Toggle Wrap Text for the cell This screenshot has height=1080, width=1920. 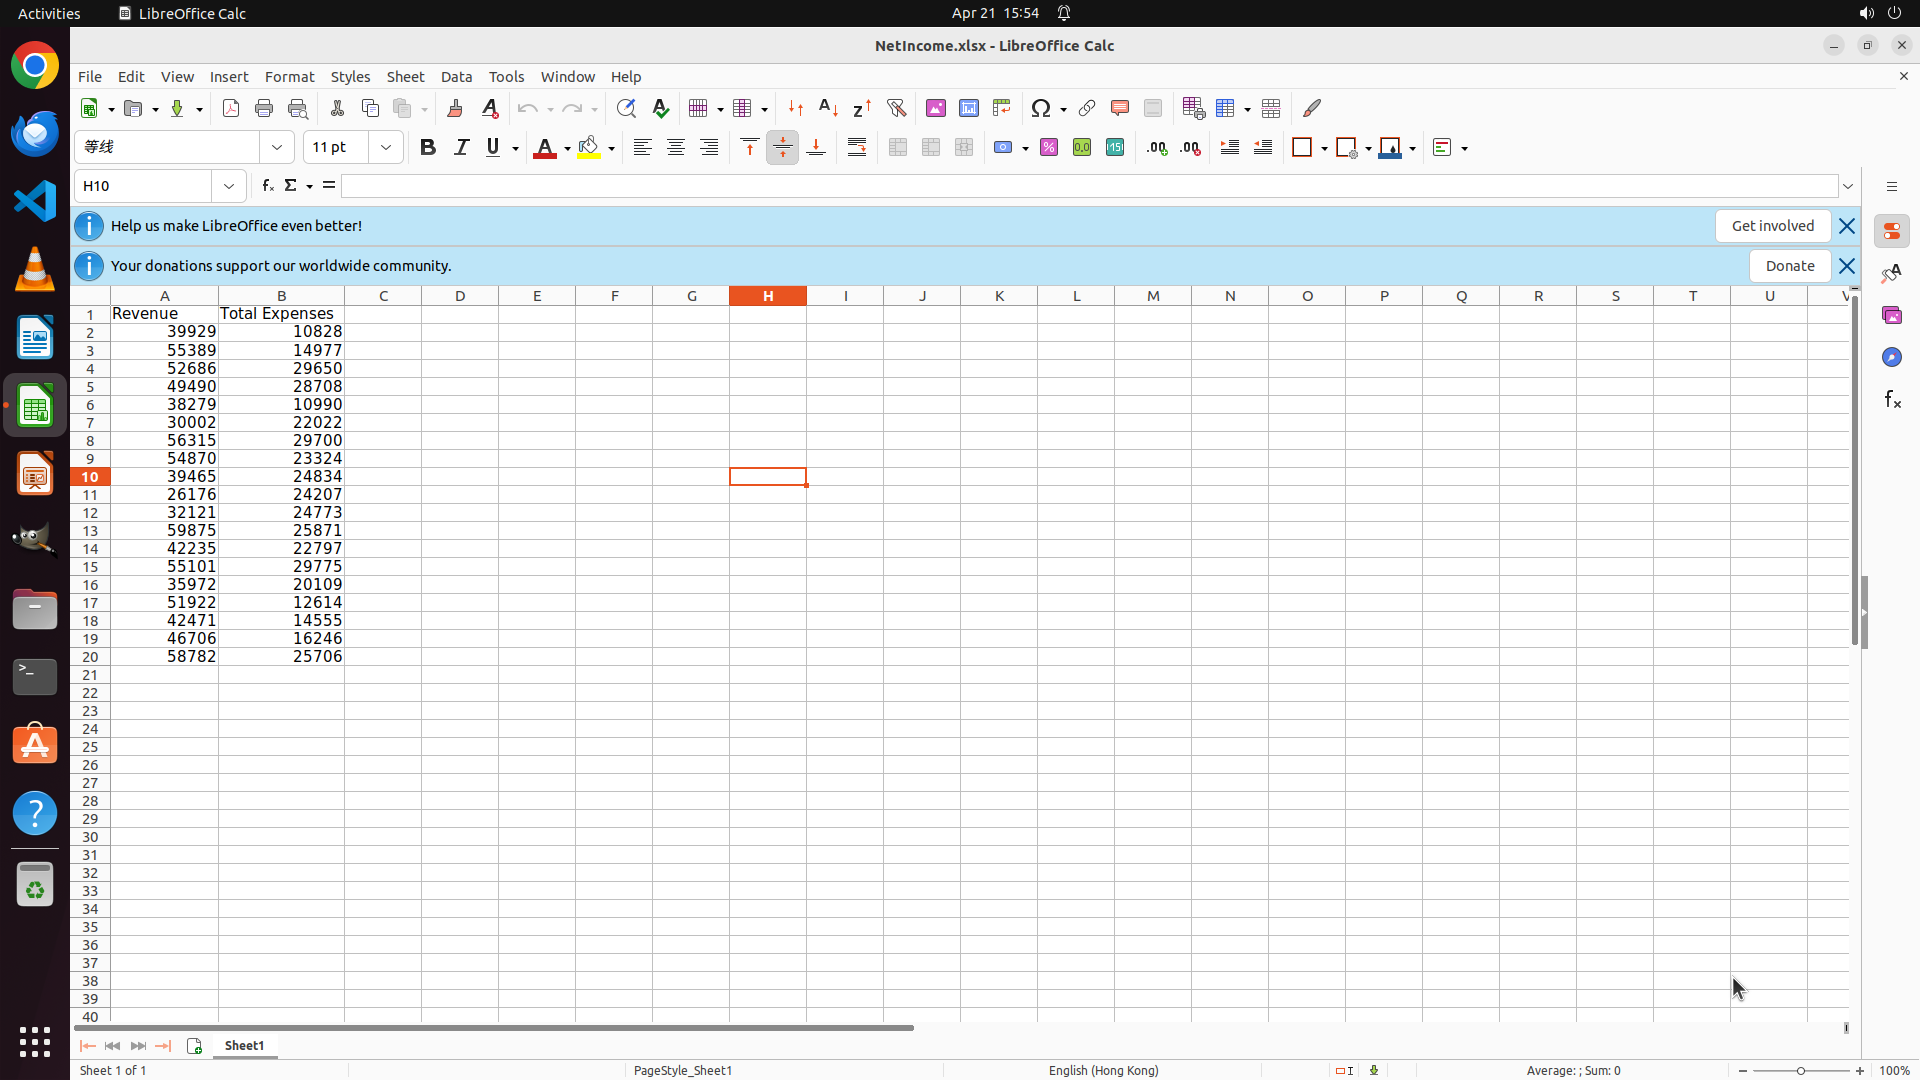click(857, 148)
